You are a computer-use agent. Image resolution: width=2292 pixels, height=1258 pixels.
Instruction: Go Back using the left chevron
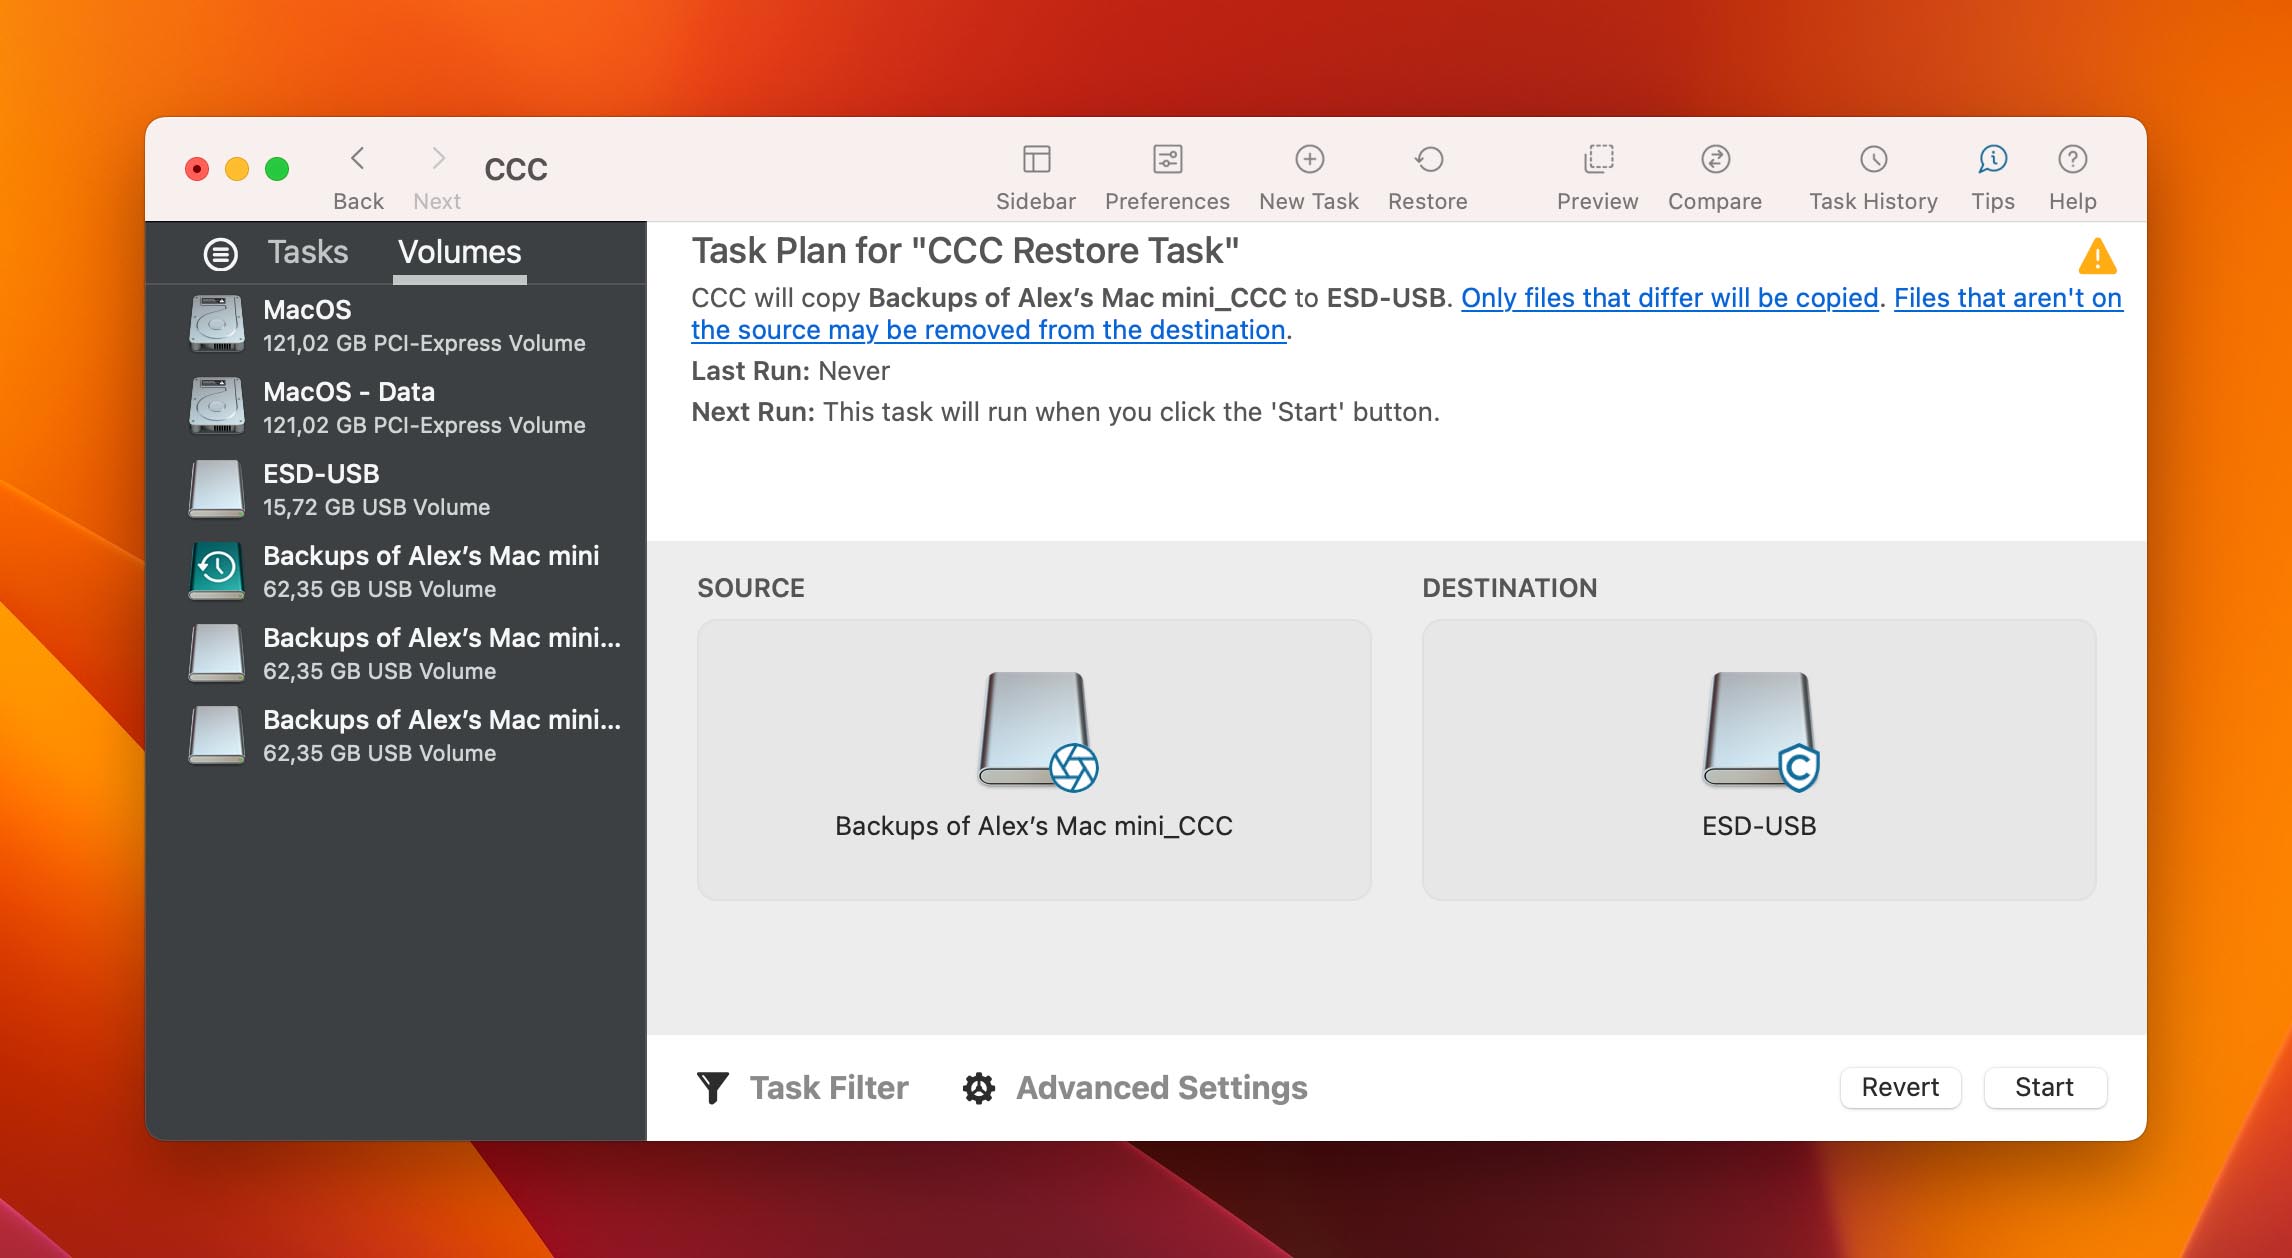click(358, 158)
